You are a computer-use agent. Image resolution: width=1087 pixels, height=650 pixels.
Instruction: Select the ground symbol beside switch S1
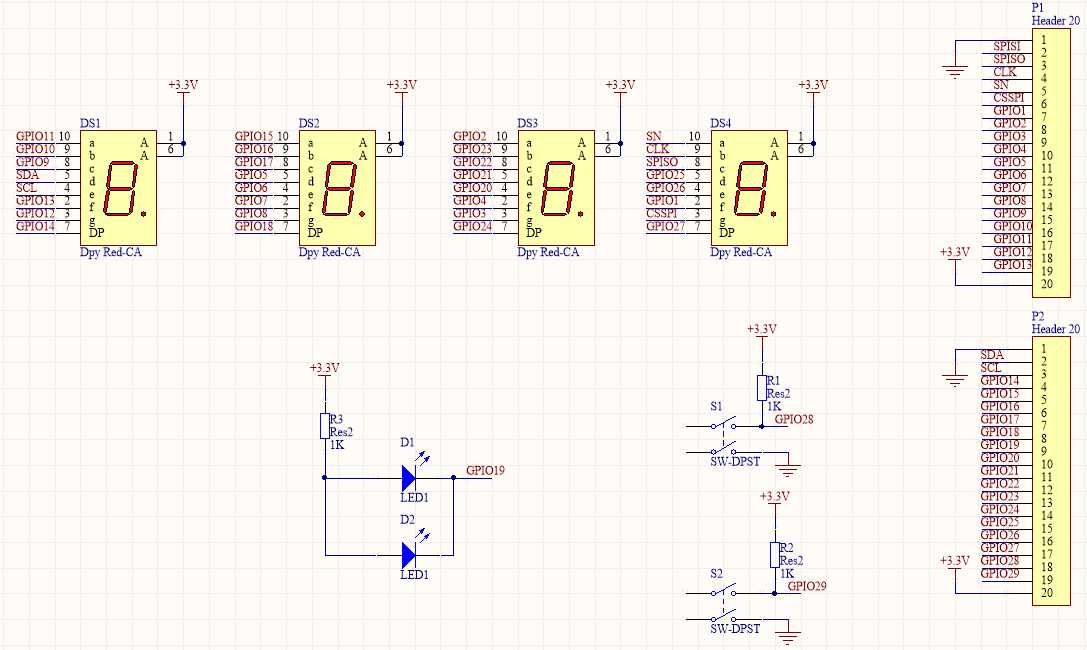(788, 471)
